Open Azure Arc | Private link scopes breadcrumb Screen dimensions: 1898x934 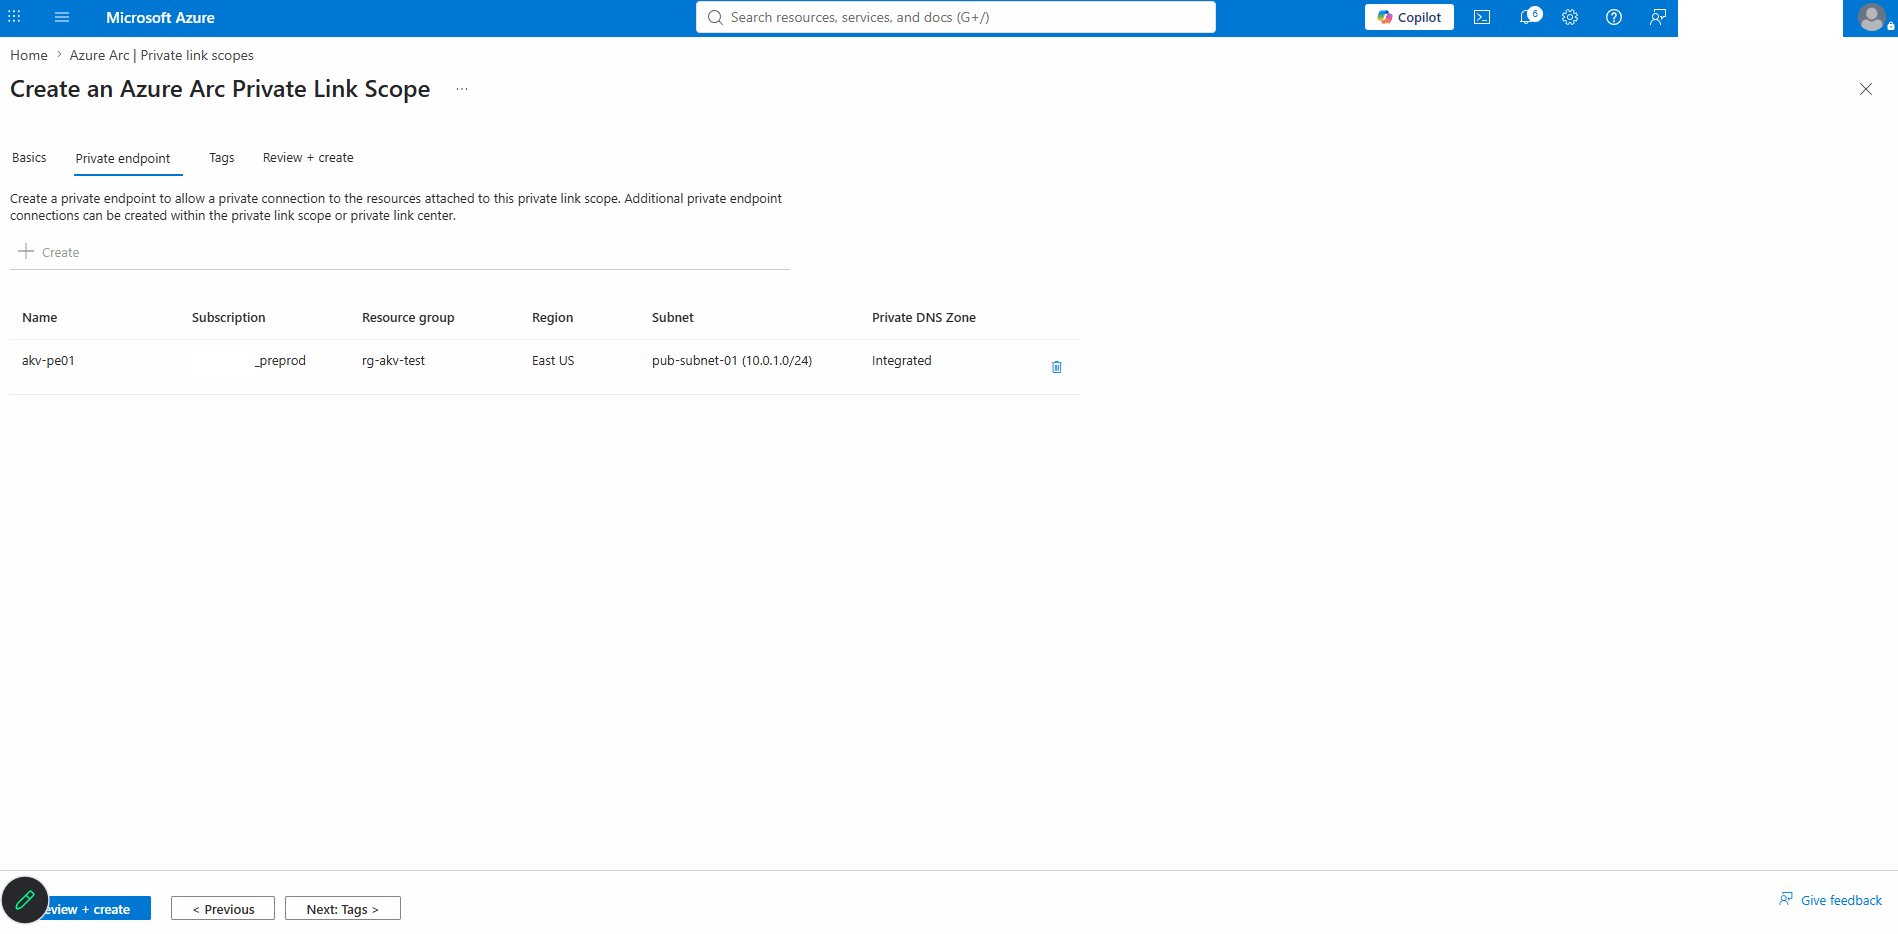point(161,55)
